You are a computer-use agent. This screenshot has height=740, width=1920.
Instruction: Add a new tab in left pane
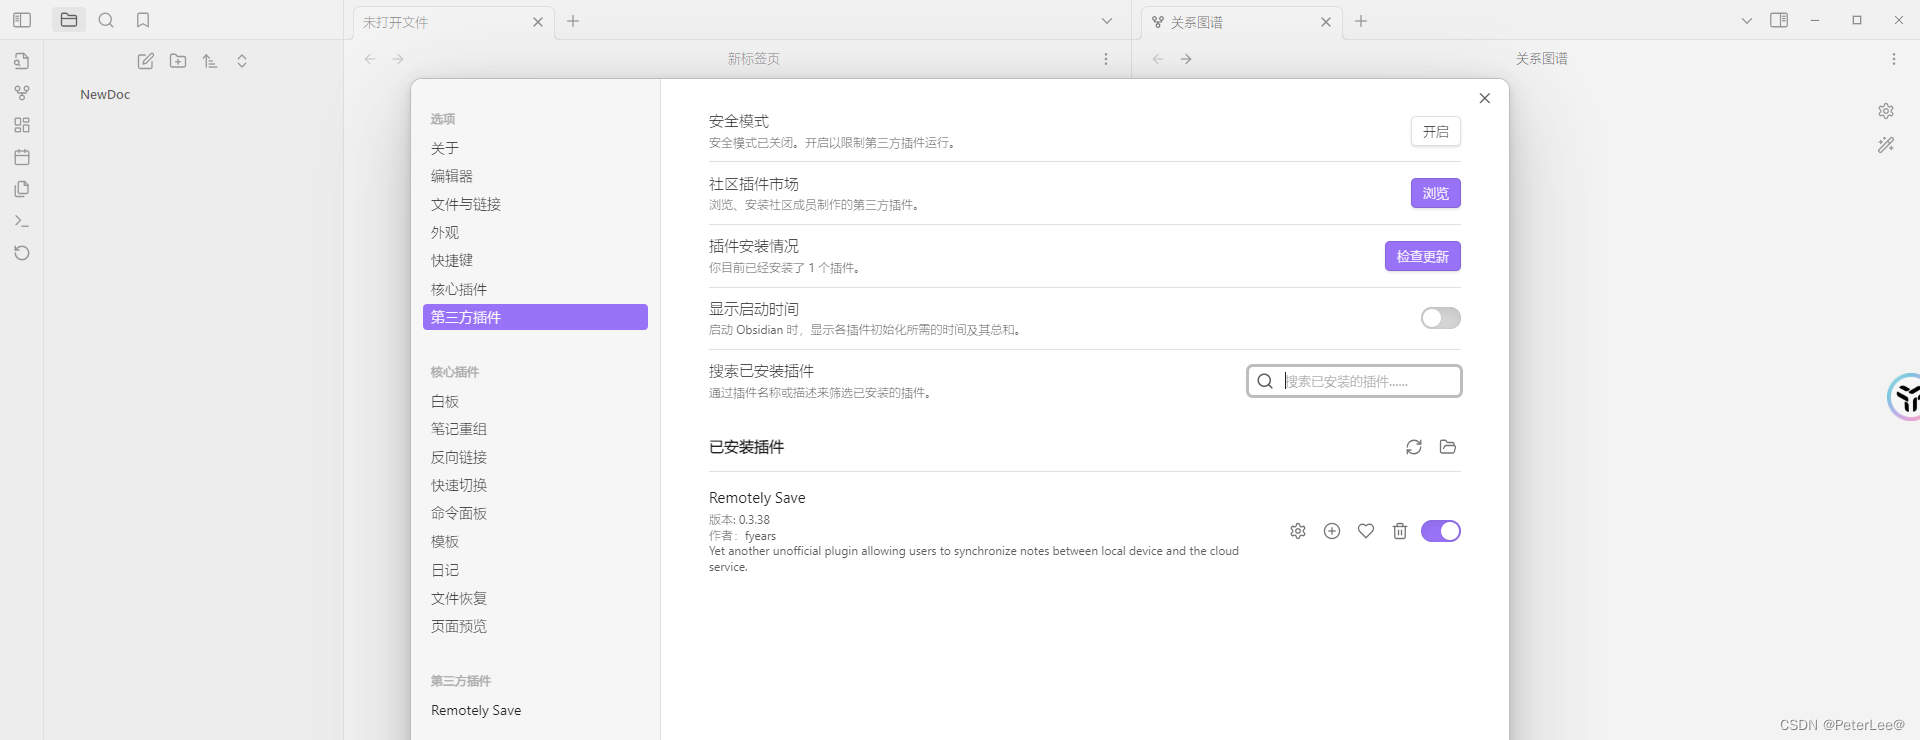coord(573,21)
